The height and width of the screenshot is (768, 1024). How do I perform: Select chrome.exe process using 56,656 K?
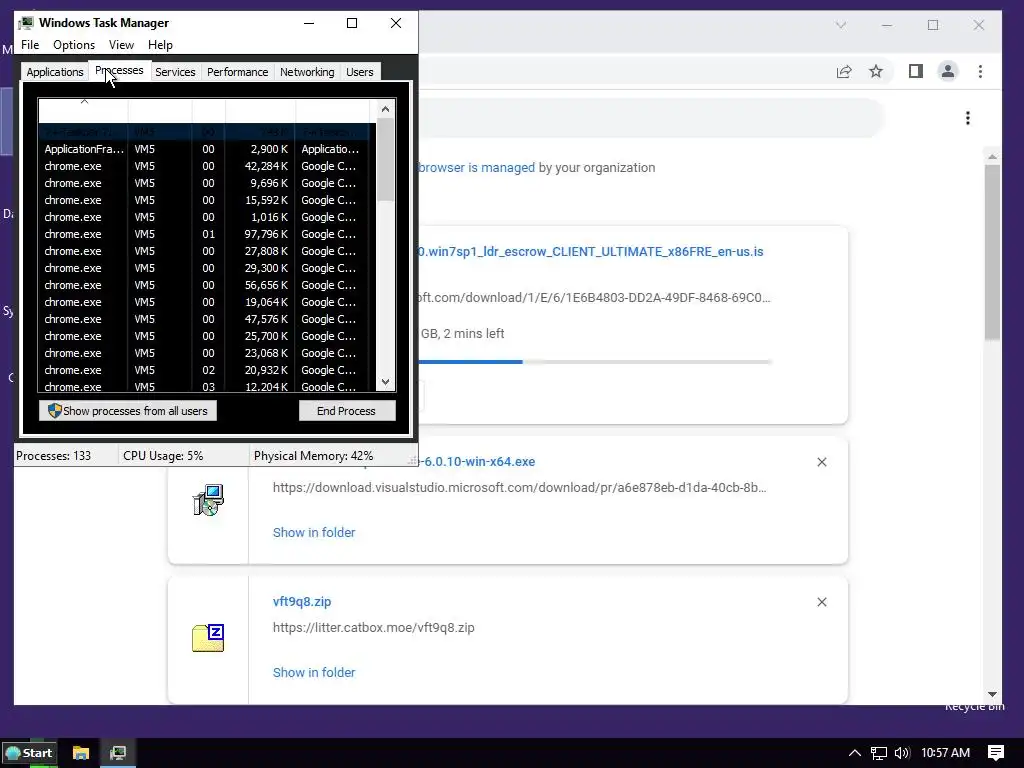(x=206, y=285)
